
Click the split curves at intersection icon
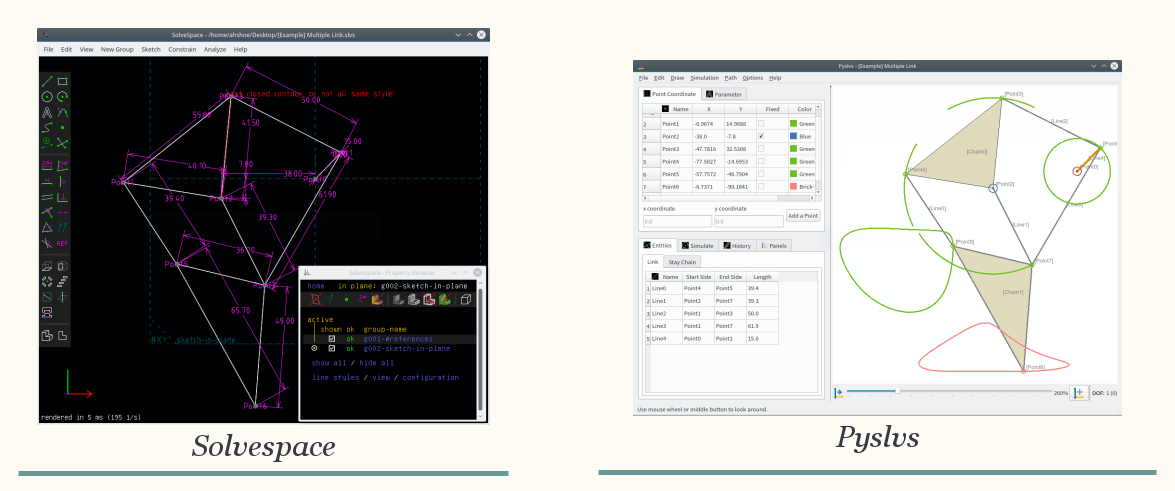click(63, 142)
